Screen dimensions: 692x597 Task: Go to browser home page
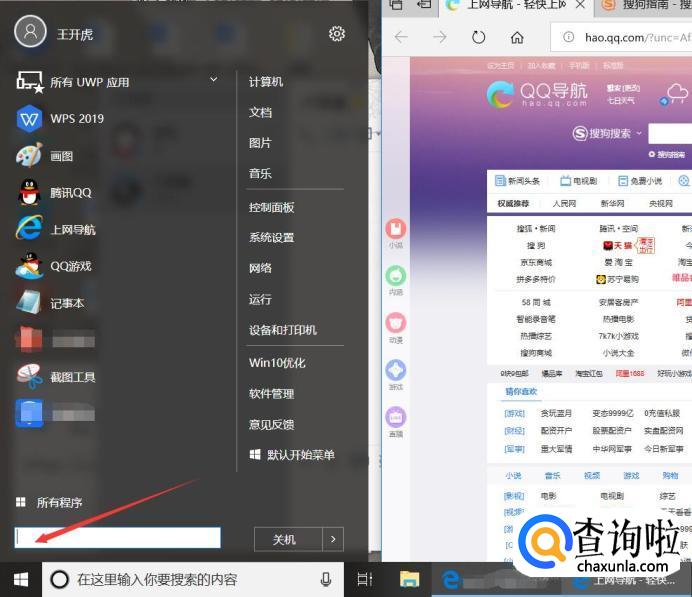click(x=517, y=38)
